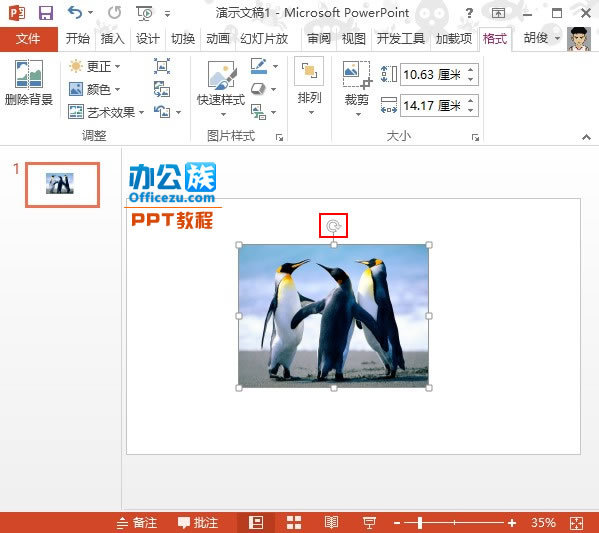
Task: Click the Ribbon Display Options icon
Action: [498, 13]
